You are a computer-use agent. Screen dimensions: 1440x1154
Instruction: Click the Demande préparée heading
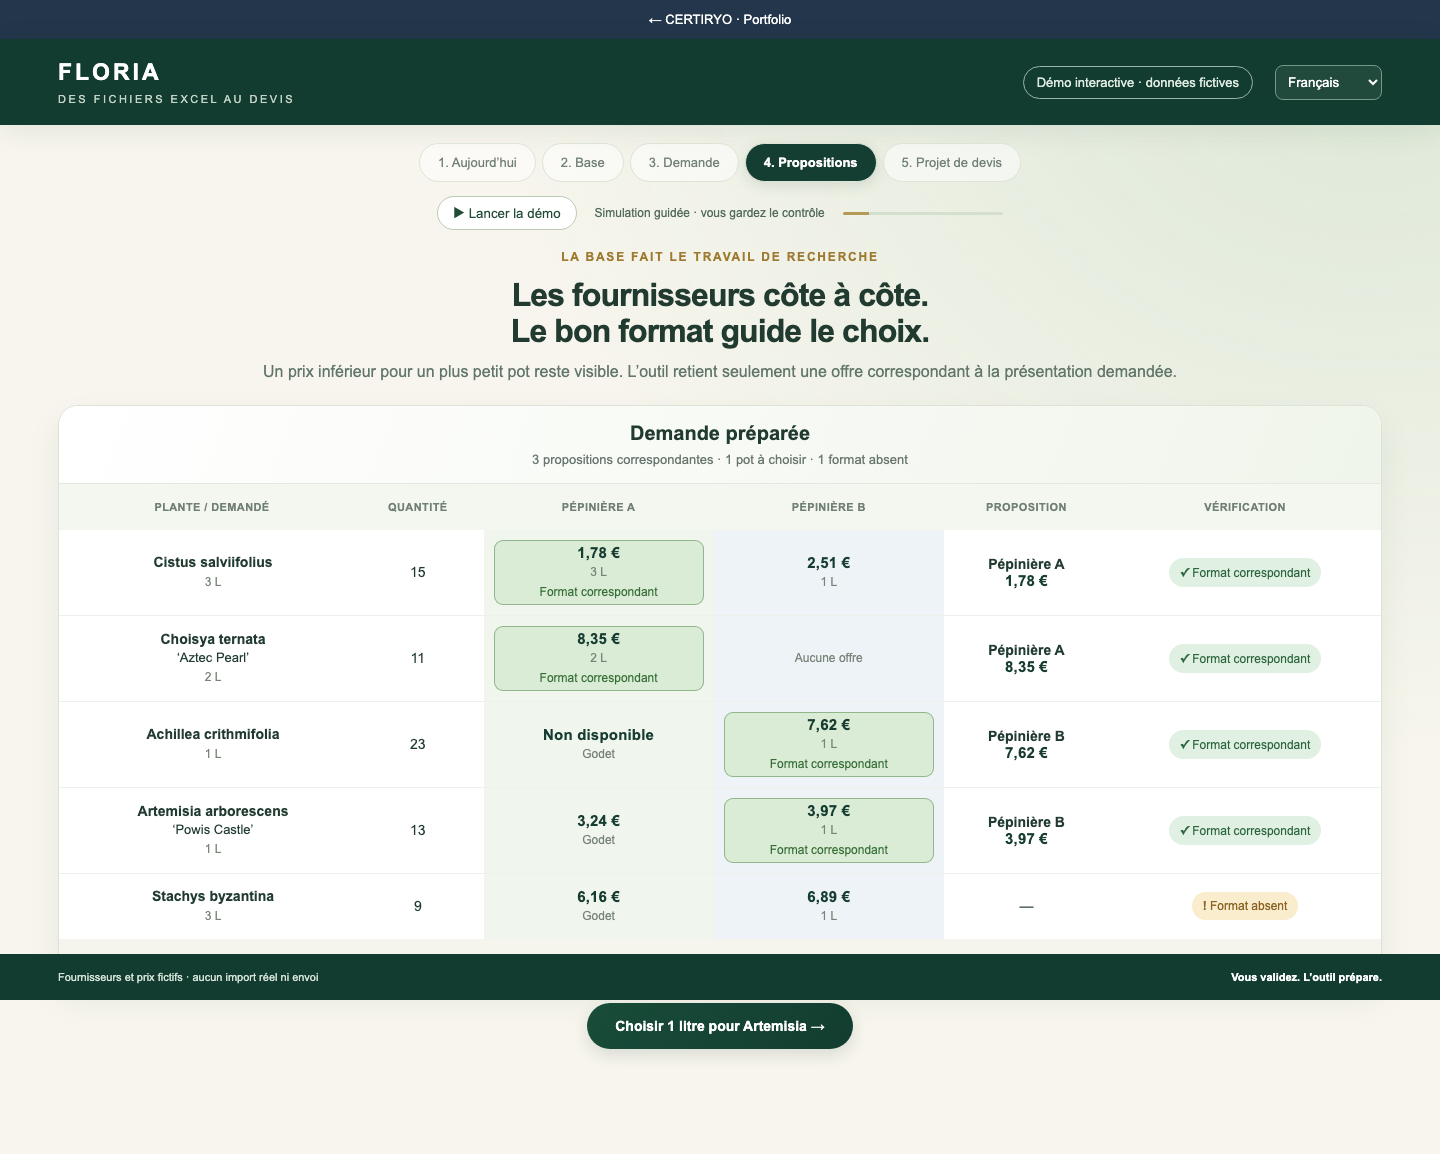point(720,433)
